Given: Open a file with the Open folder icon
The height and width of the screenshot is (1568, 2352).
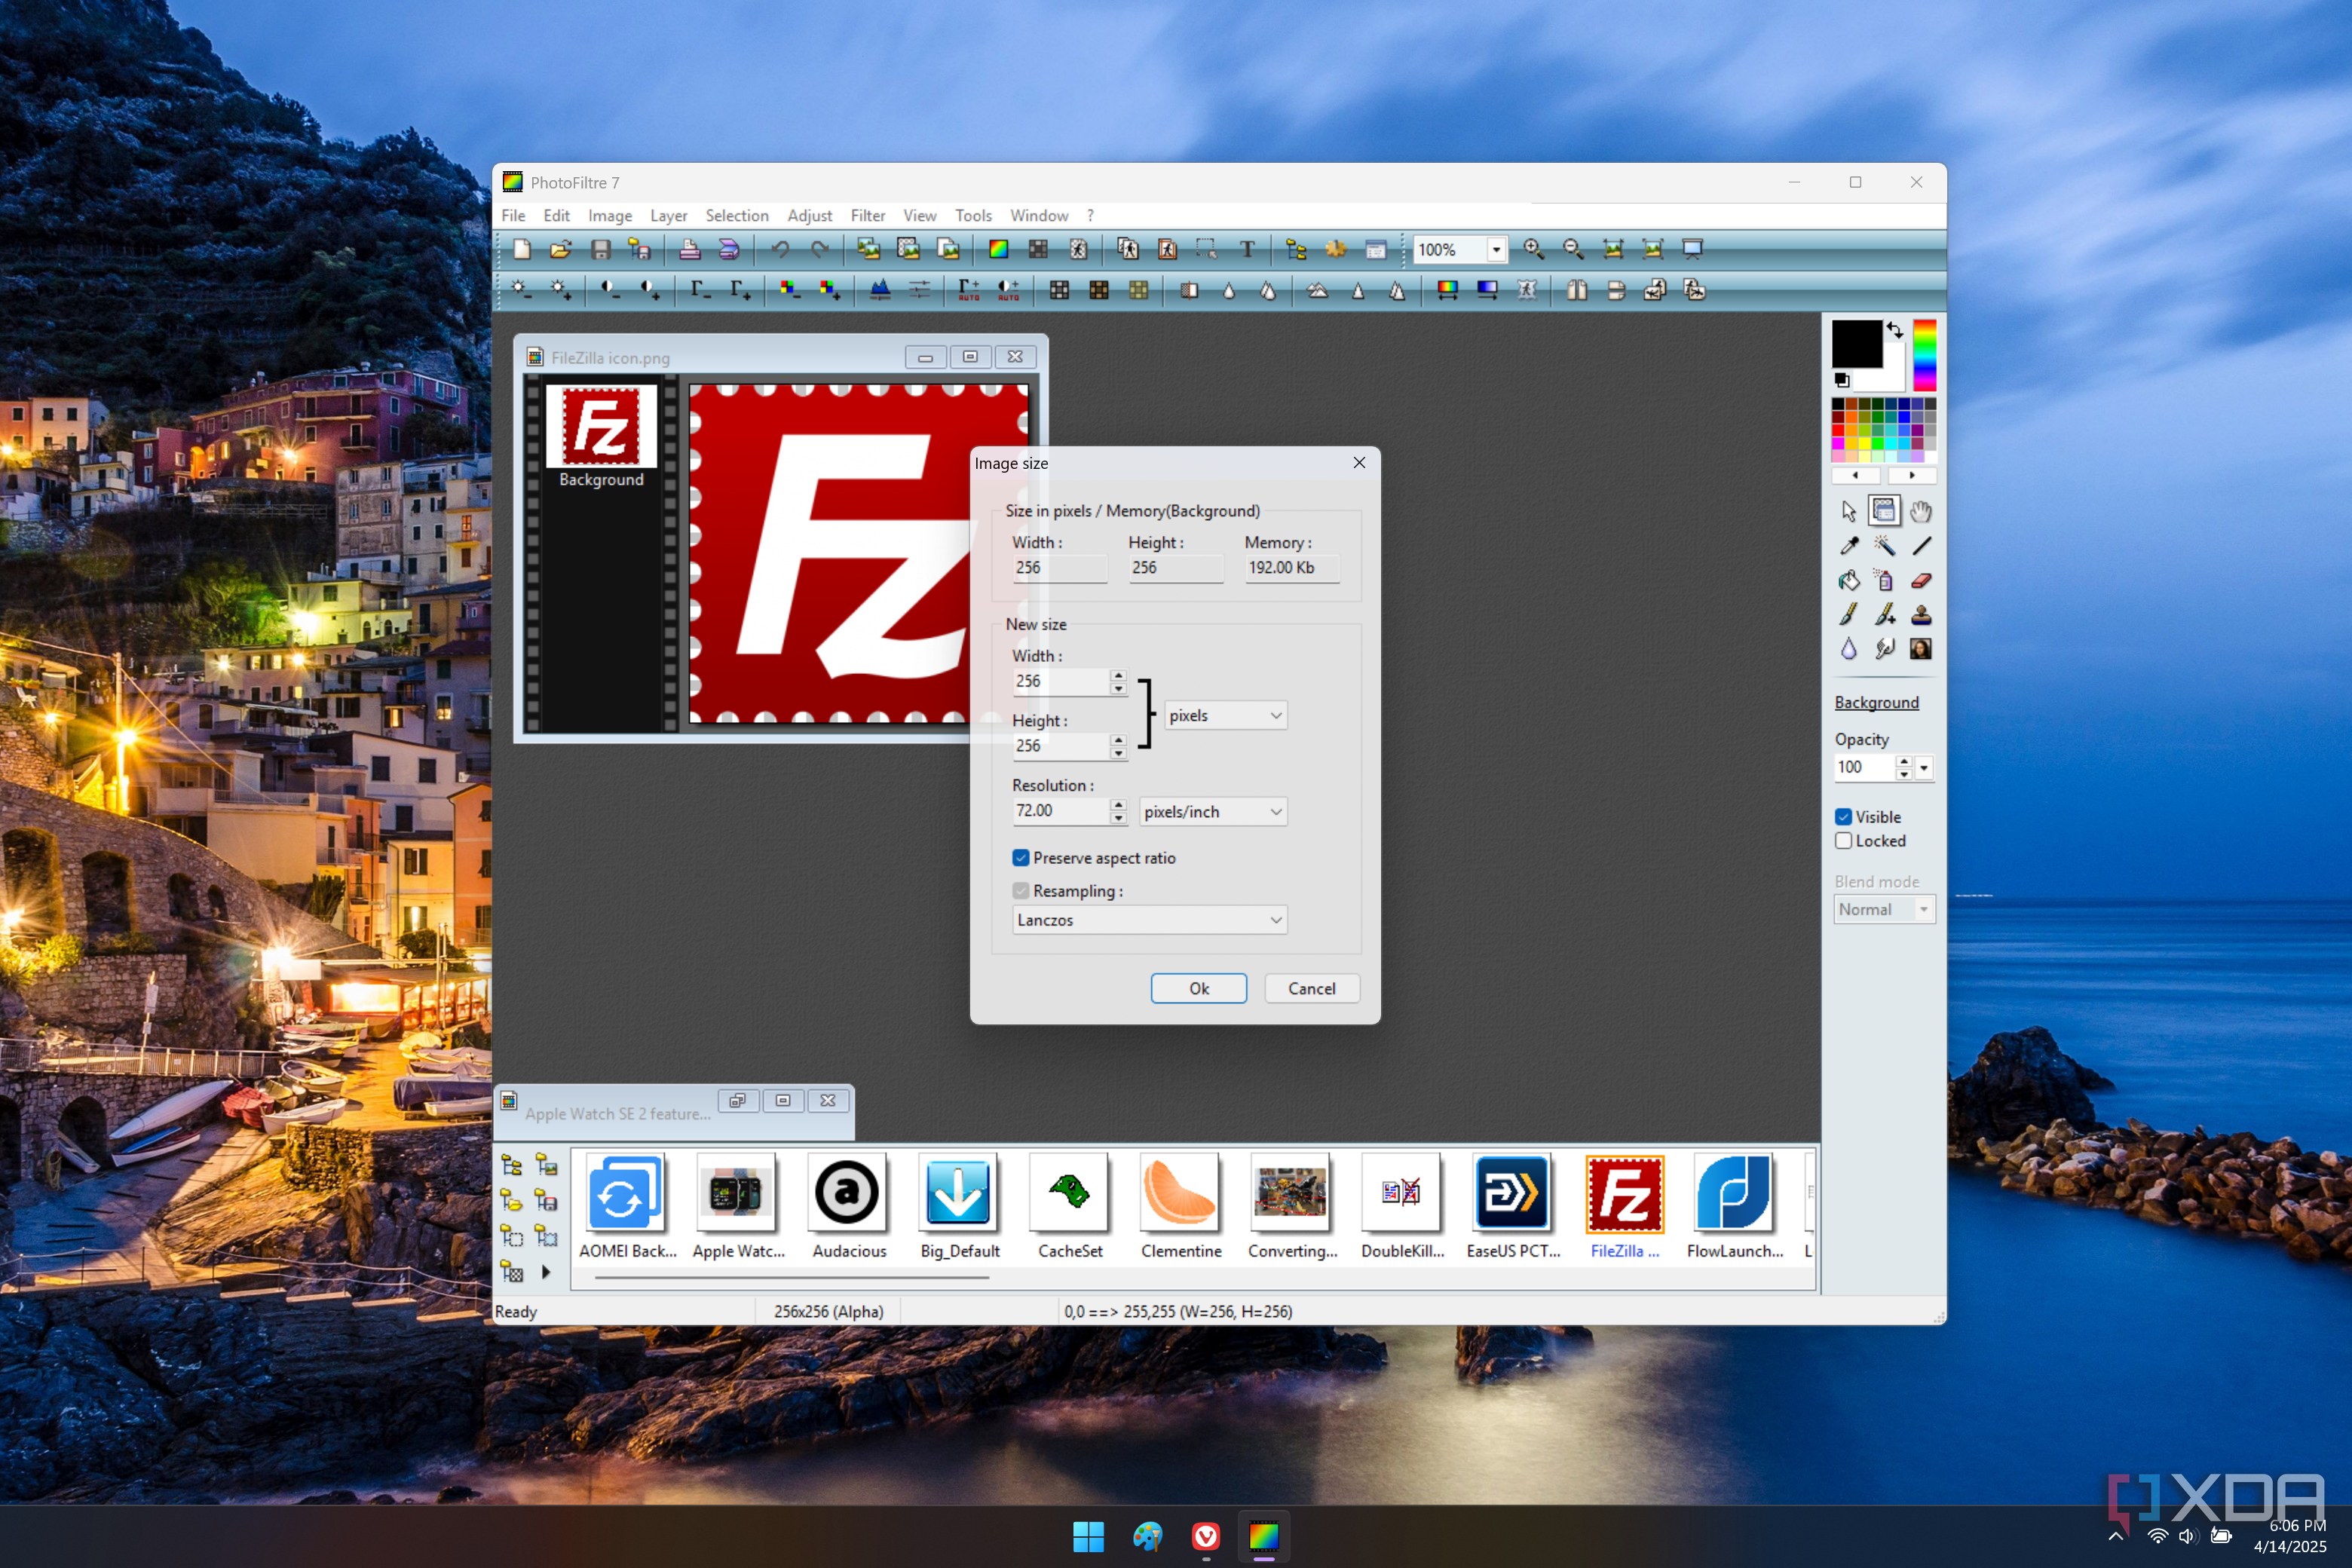Looking at the screenshot, I should (x=560, y=249).
